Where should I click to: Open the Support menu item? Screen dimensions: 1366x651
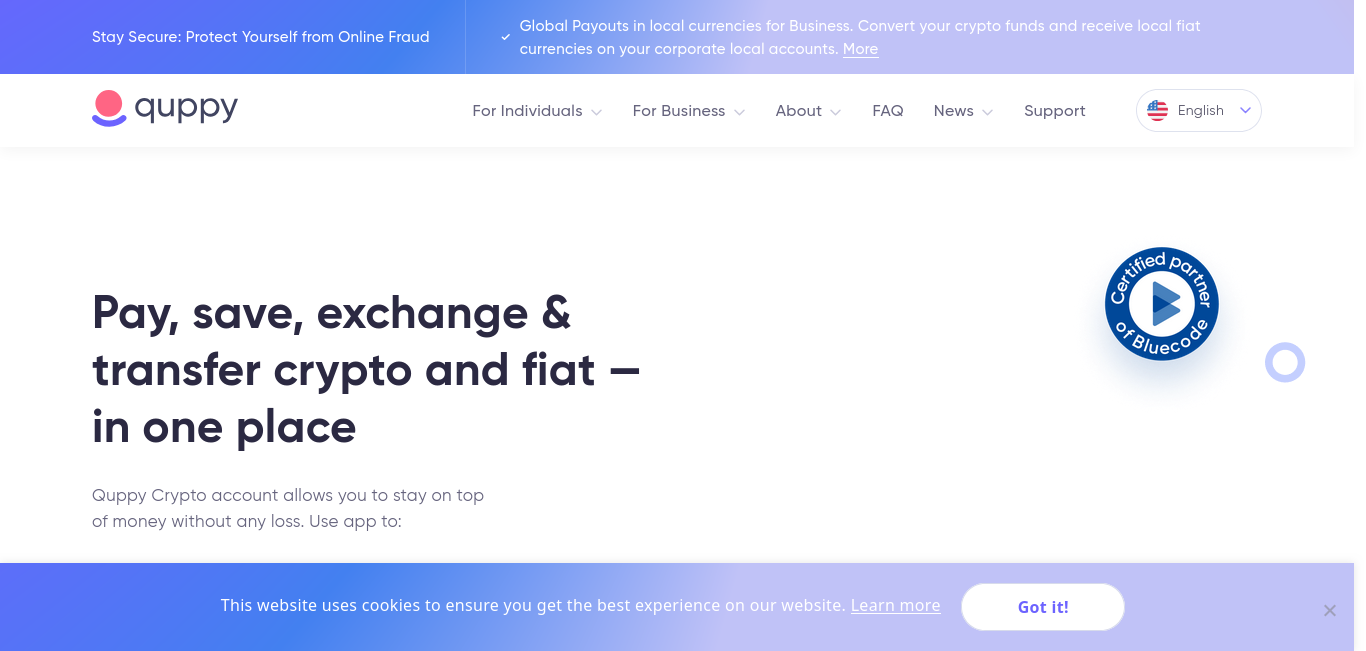[1054, 111]
